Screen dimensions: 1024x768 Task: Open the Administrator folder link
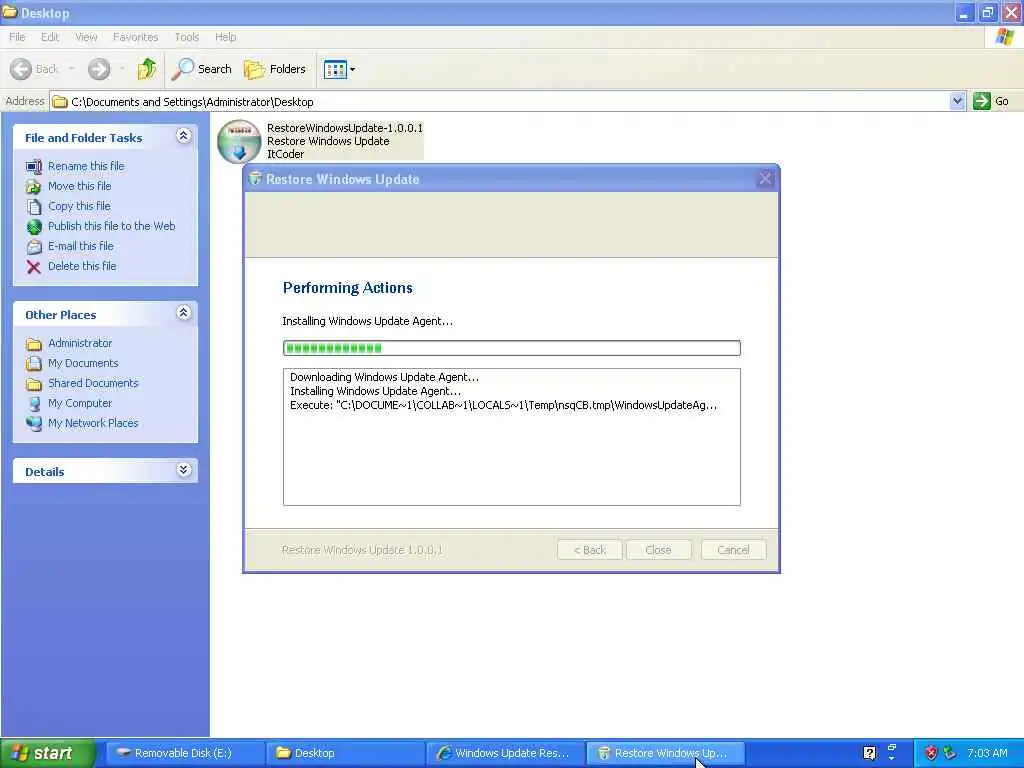[x=80, y=343]
